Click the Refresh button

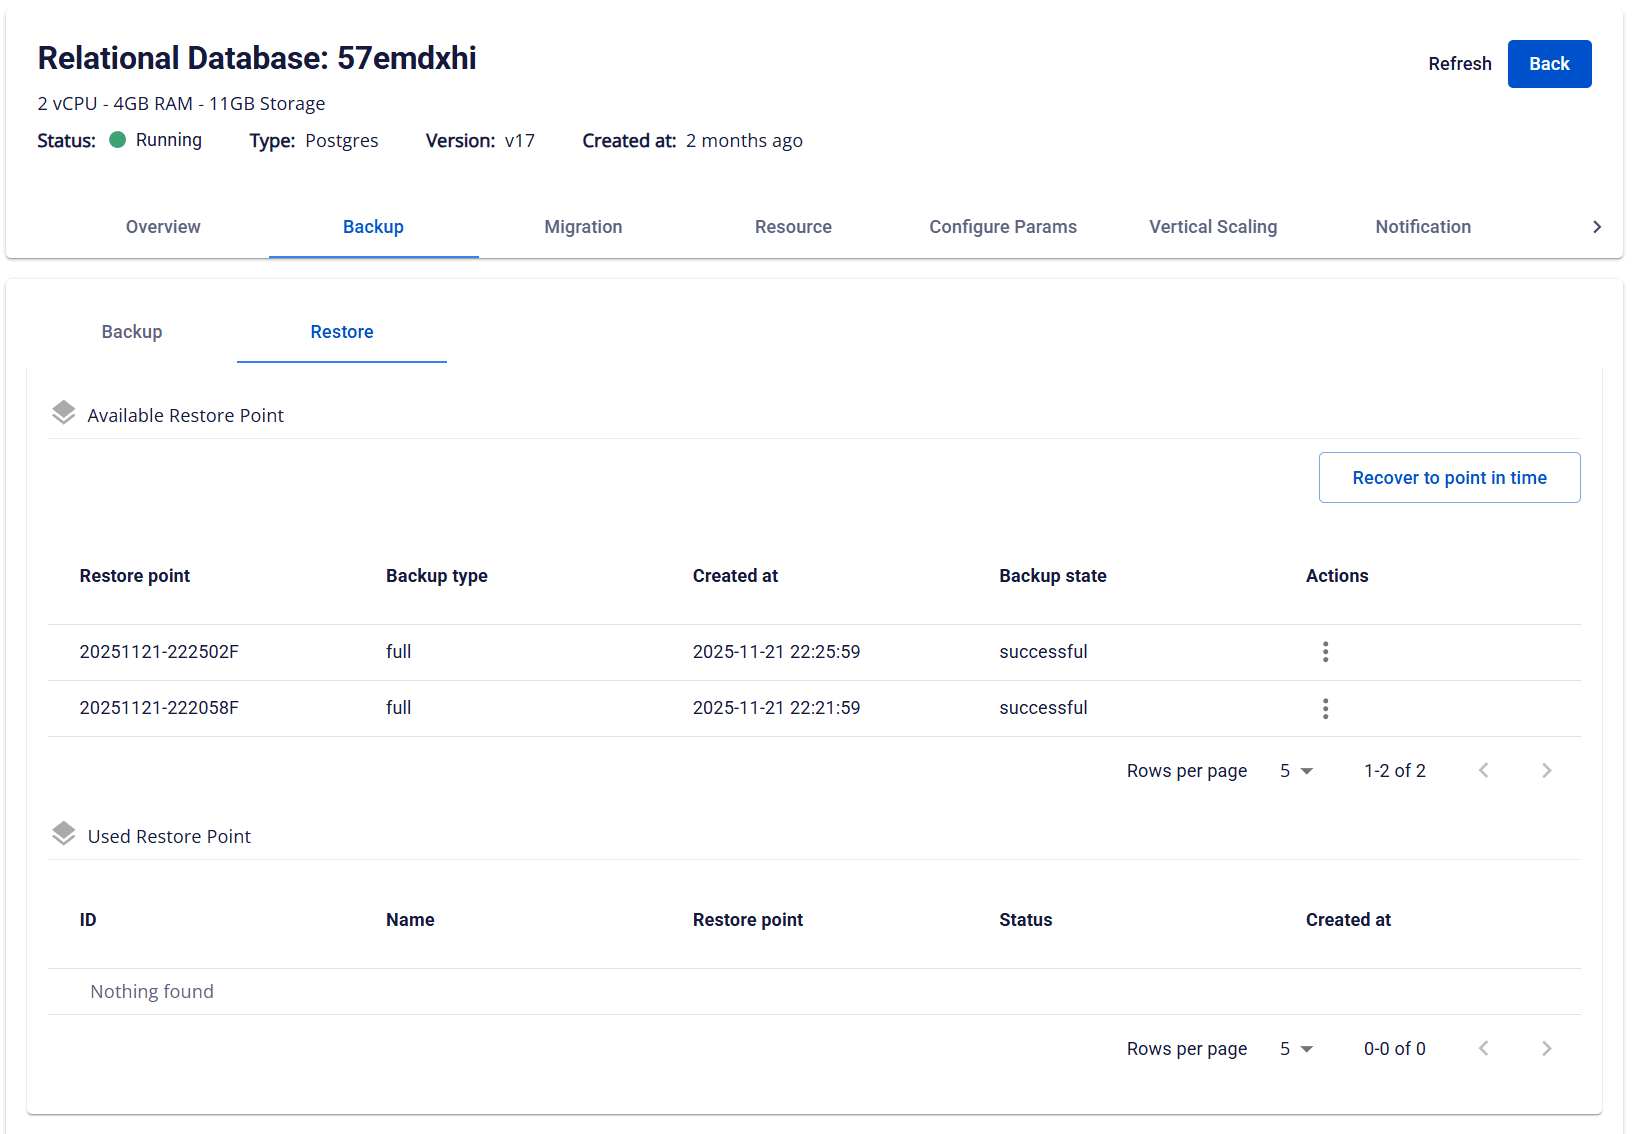pyautogui.click(x=1459, y=64)
